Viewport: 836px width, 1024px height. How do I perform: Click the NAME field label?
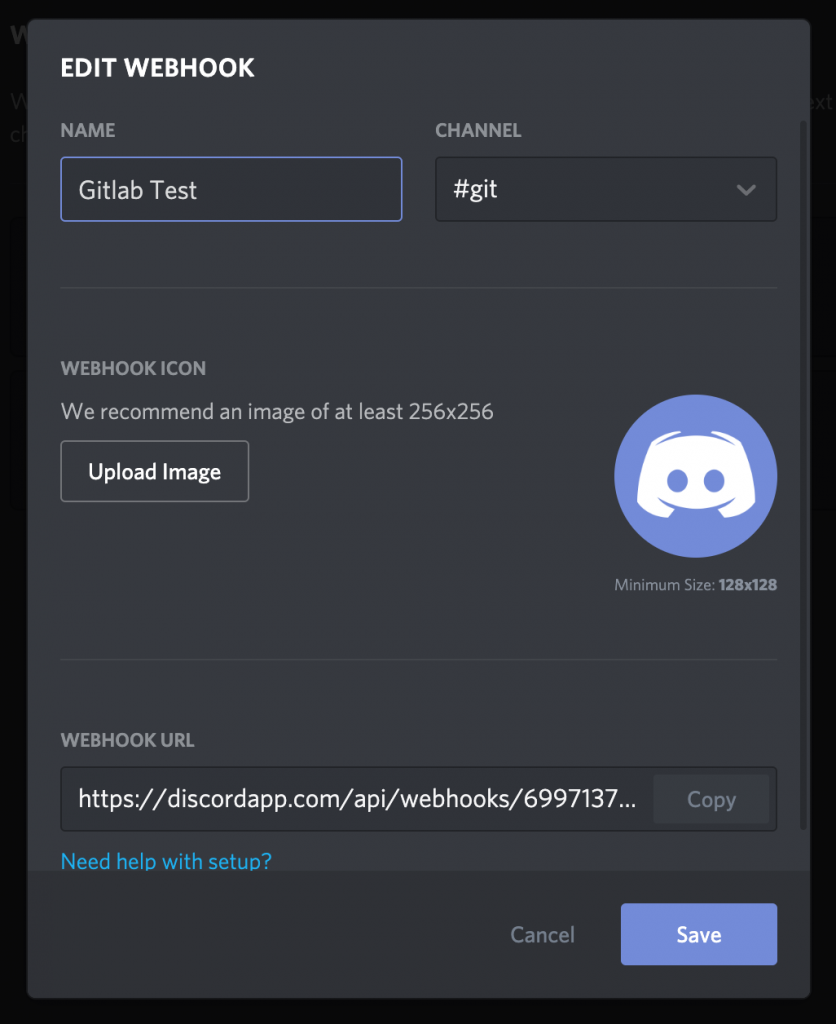tap(88, 130)
